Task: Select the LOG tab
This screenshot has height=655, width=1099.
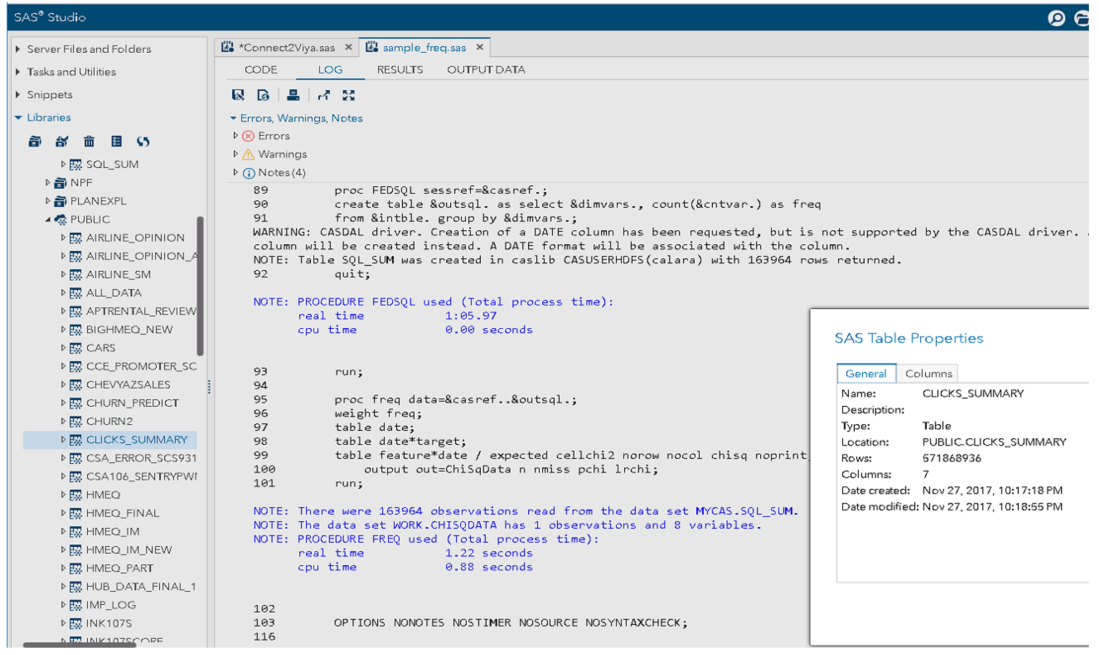Action: (330, 69)
